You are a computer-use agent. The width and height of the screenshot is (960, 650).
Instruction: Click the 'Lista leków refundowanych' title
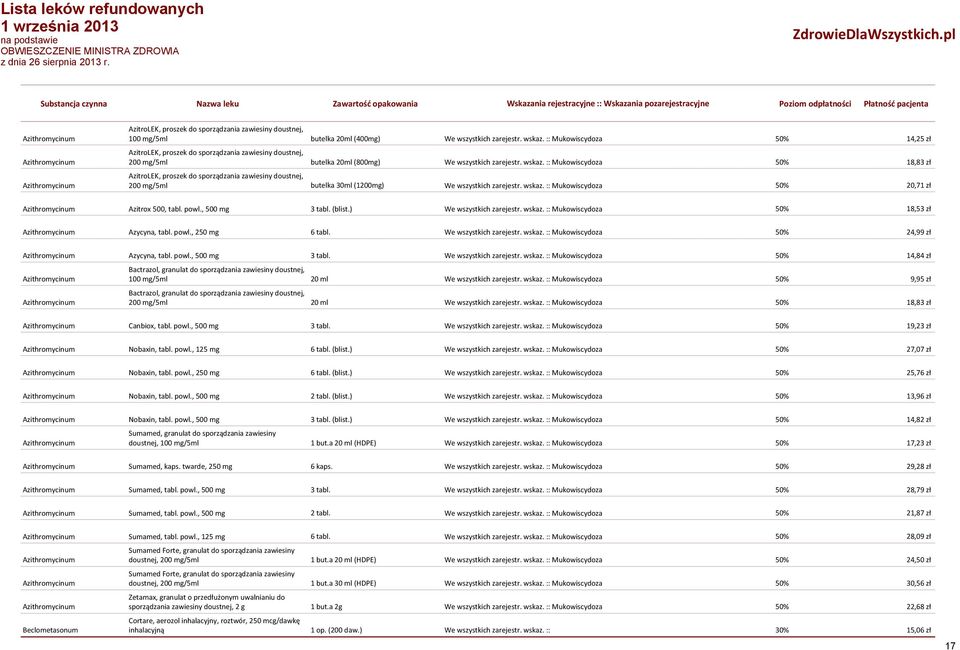point(102,9)
